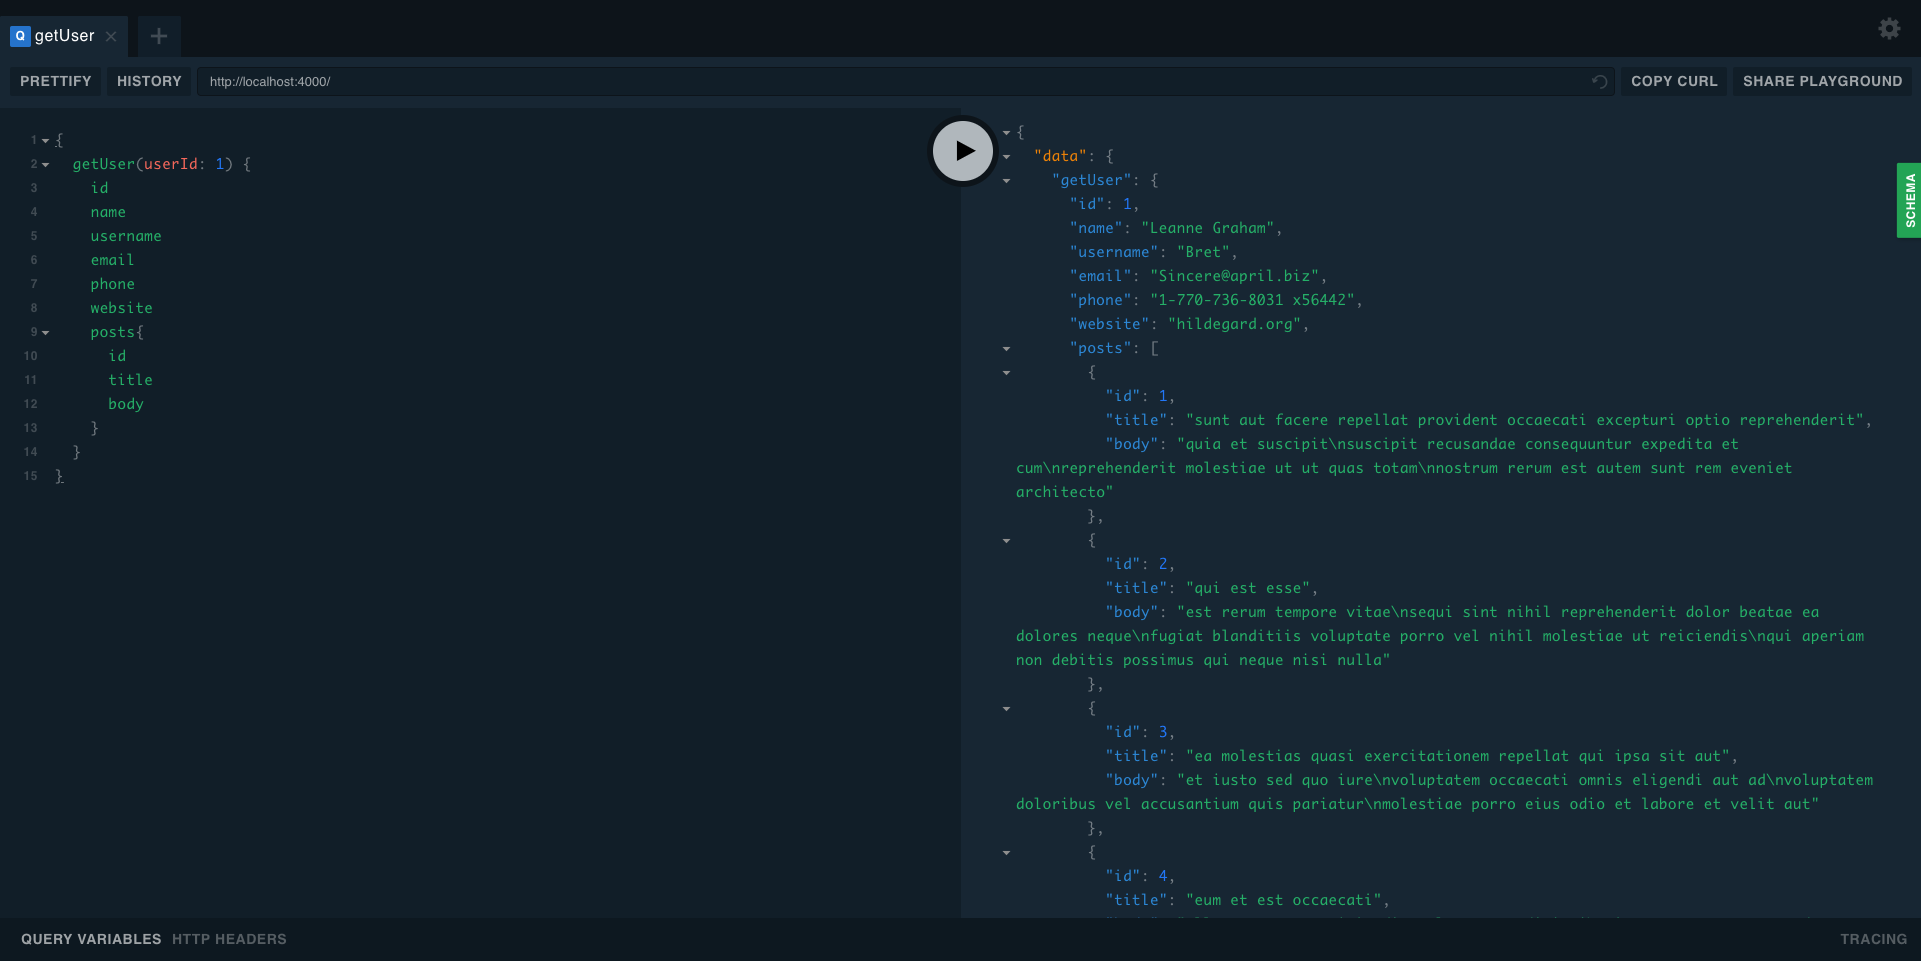Run the query with the play button

tap(962, 151)
